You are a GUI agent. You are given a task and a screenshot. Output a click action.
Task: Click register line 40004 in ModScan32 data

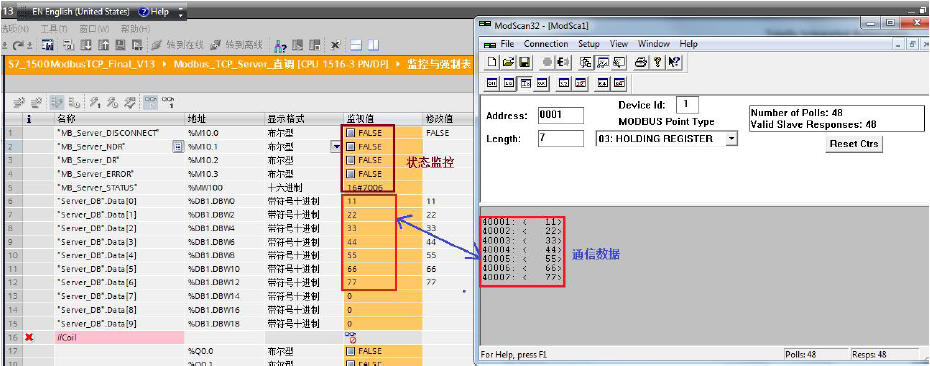521,250
